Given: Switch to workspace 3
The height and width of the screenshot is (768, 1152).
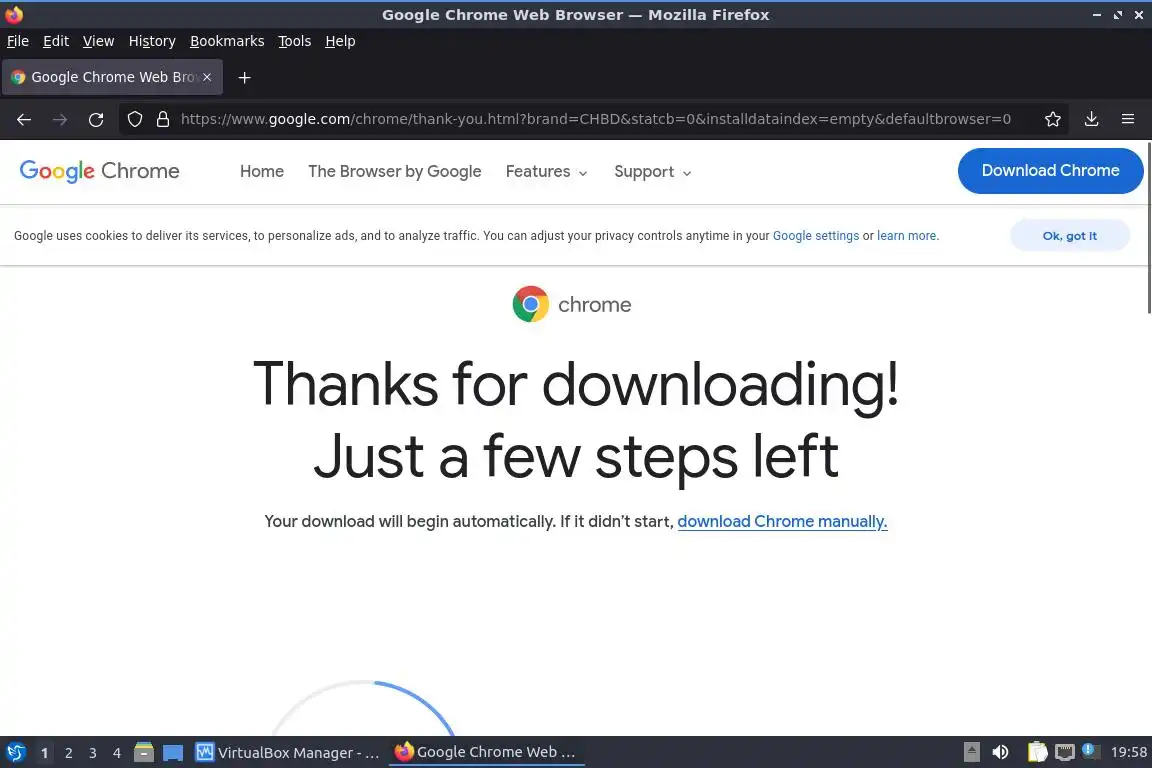Looking at the screenshot, I should [x=93, y=753].
